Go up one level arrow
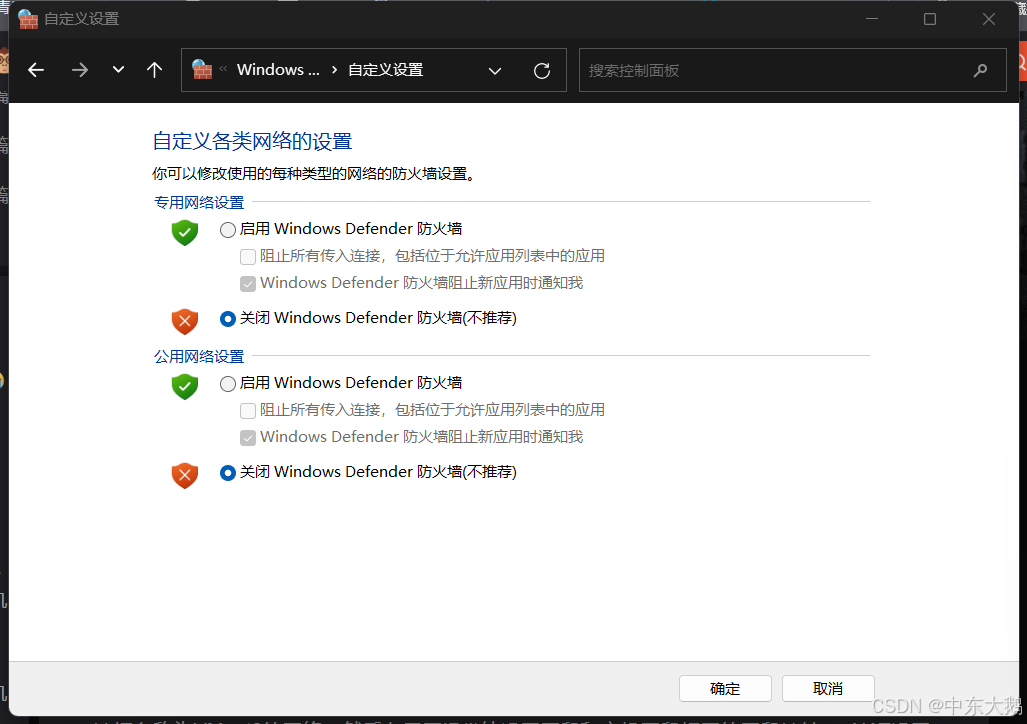The height and width of the screenshot is (724, 1027). pyautogui.click(x=155, y=69)
